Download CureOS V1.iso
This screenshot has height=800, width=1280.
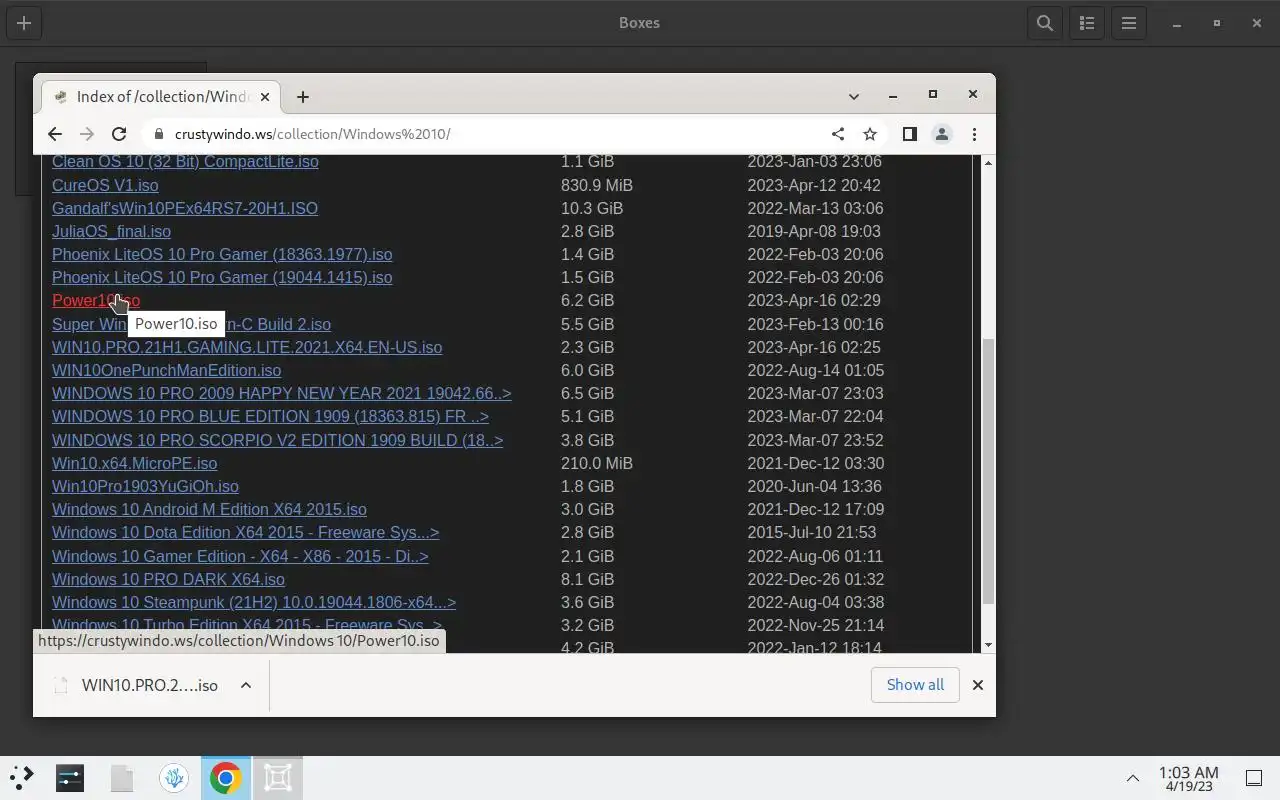(x=105, y=185)
